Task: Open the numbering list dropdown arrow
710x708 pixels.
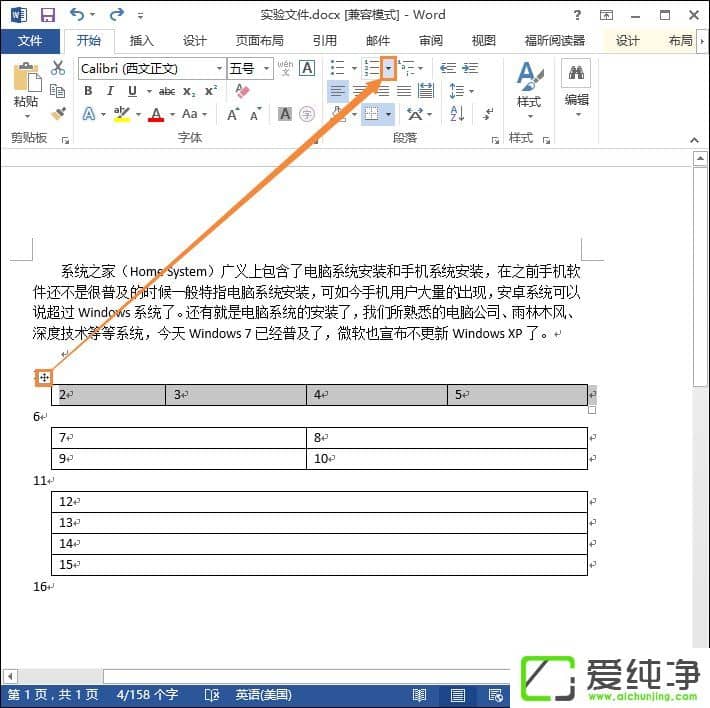Action: coord(388,68)
